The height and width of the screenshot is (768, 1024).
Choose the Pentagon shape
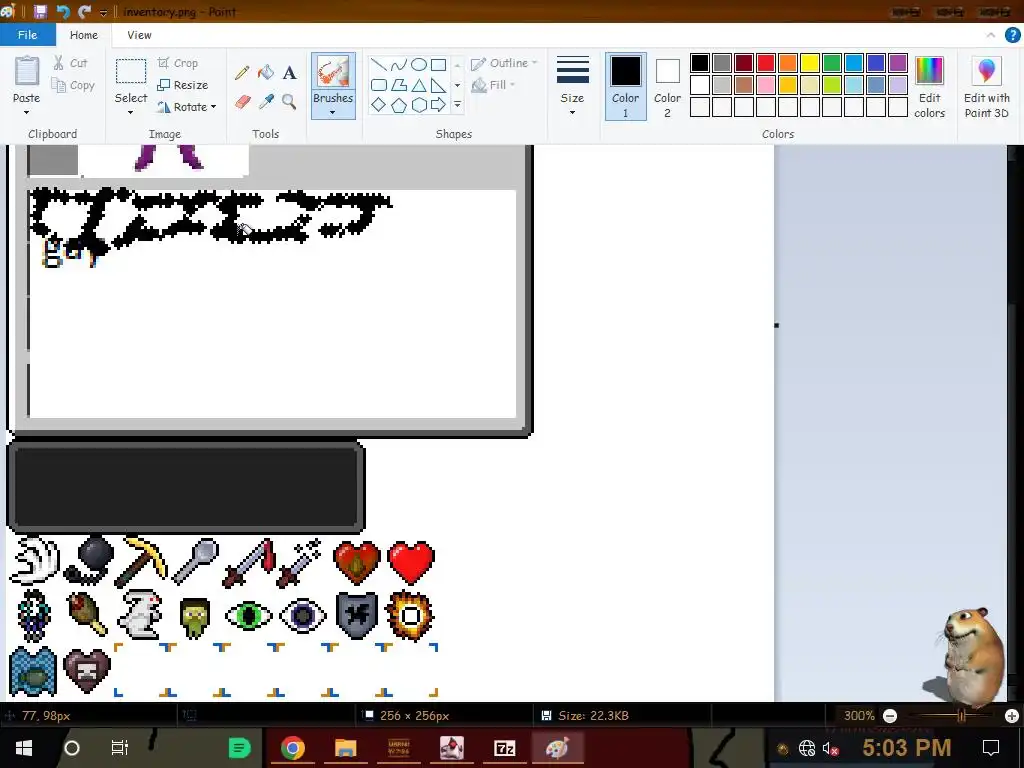pyautogui.click(x=398, y=104)
